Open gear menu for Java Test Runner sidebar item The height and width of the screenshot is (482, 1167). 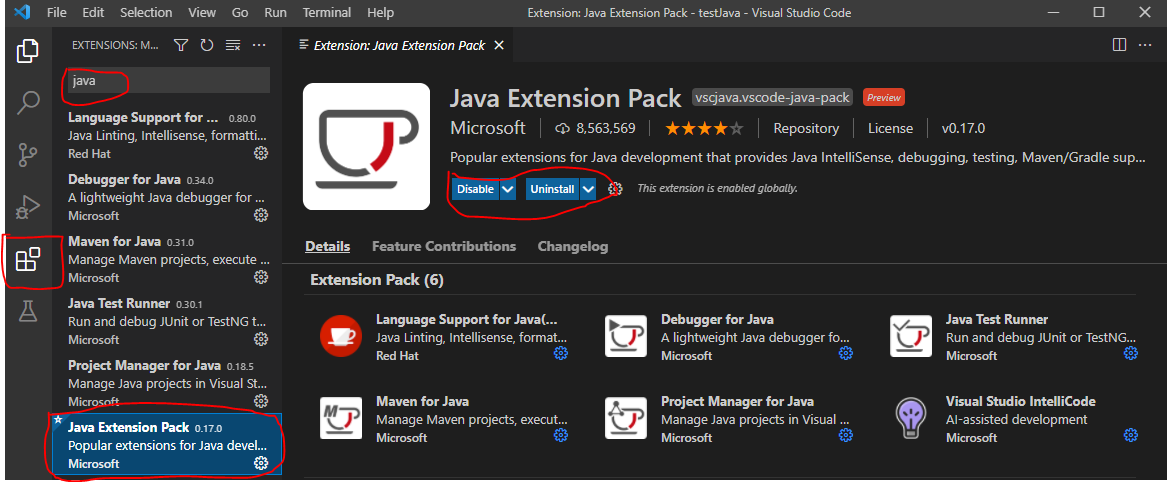(x=260, y=339)
